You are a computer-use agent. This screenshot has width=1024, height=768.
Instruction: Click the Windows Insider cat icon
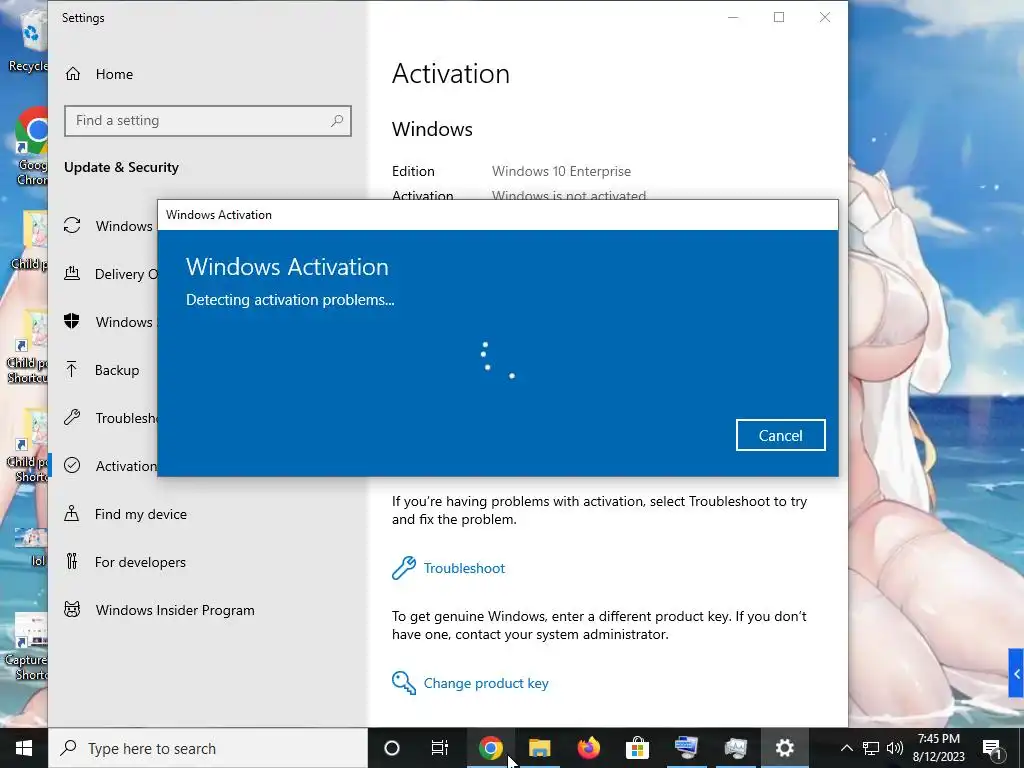72,610
